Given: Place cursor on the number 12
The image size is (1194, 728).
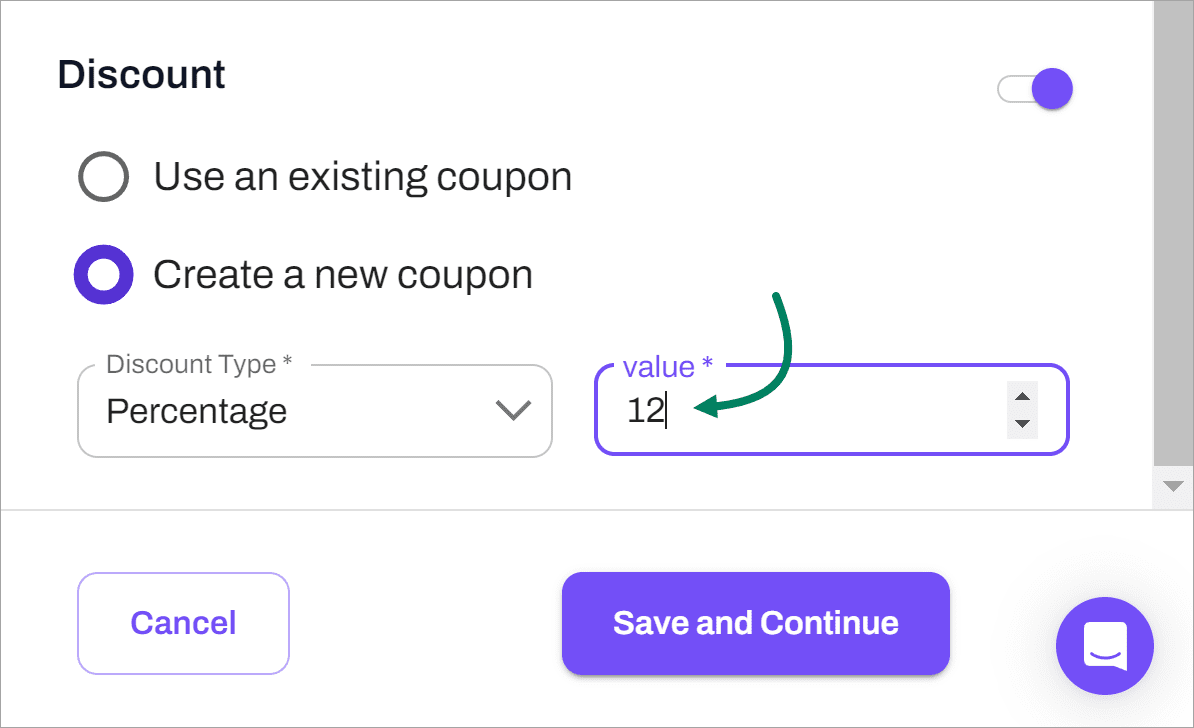Looking at the screenshot, I should point(645,411).
